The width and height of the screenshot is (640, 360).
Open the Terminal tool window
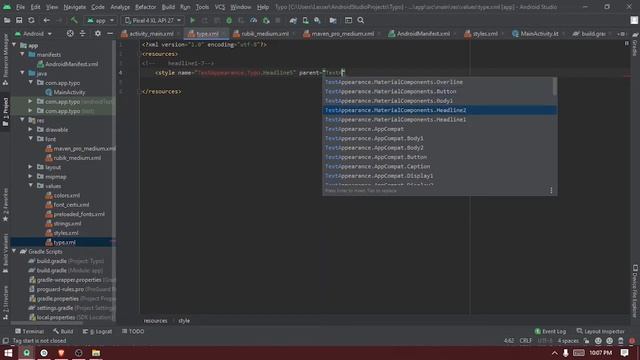click(x=29, y=331)
